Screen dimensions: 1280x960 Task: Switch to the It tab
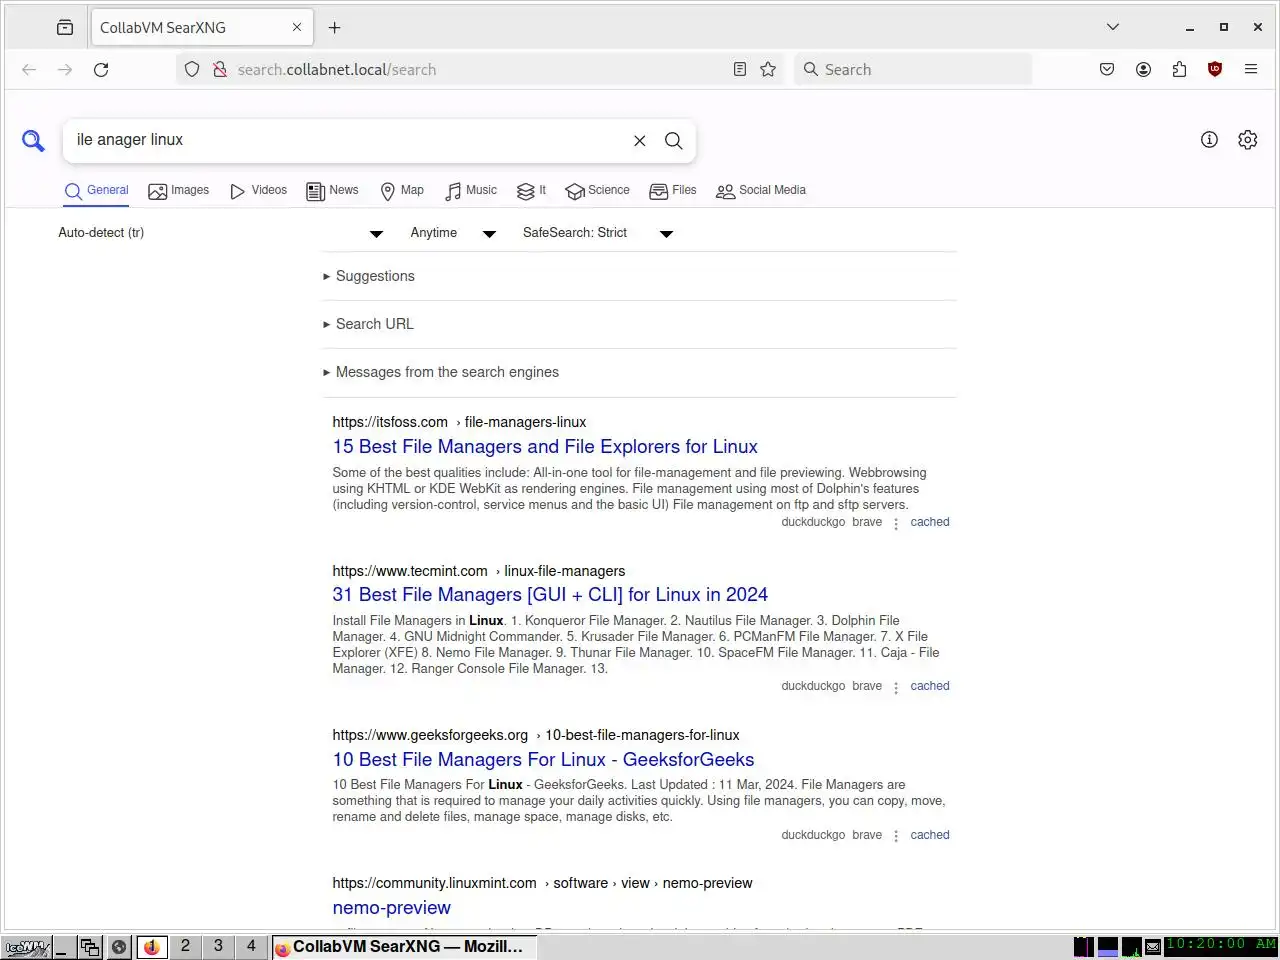531,190
